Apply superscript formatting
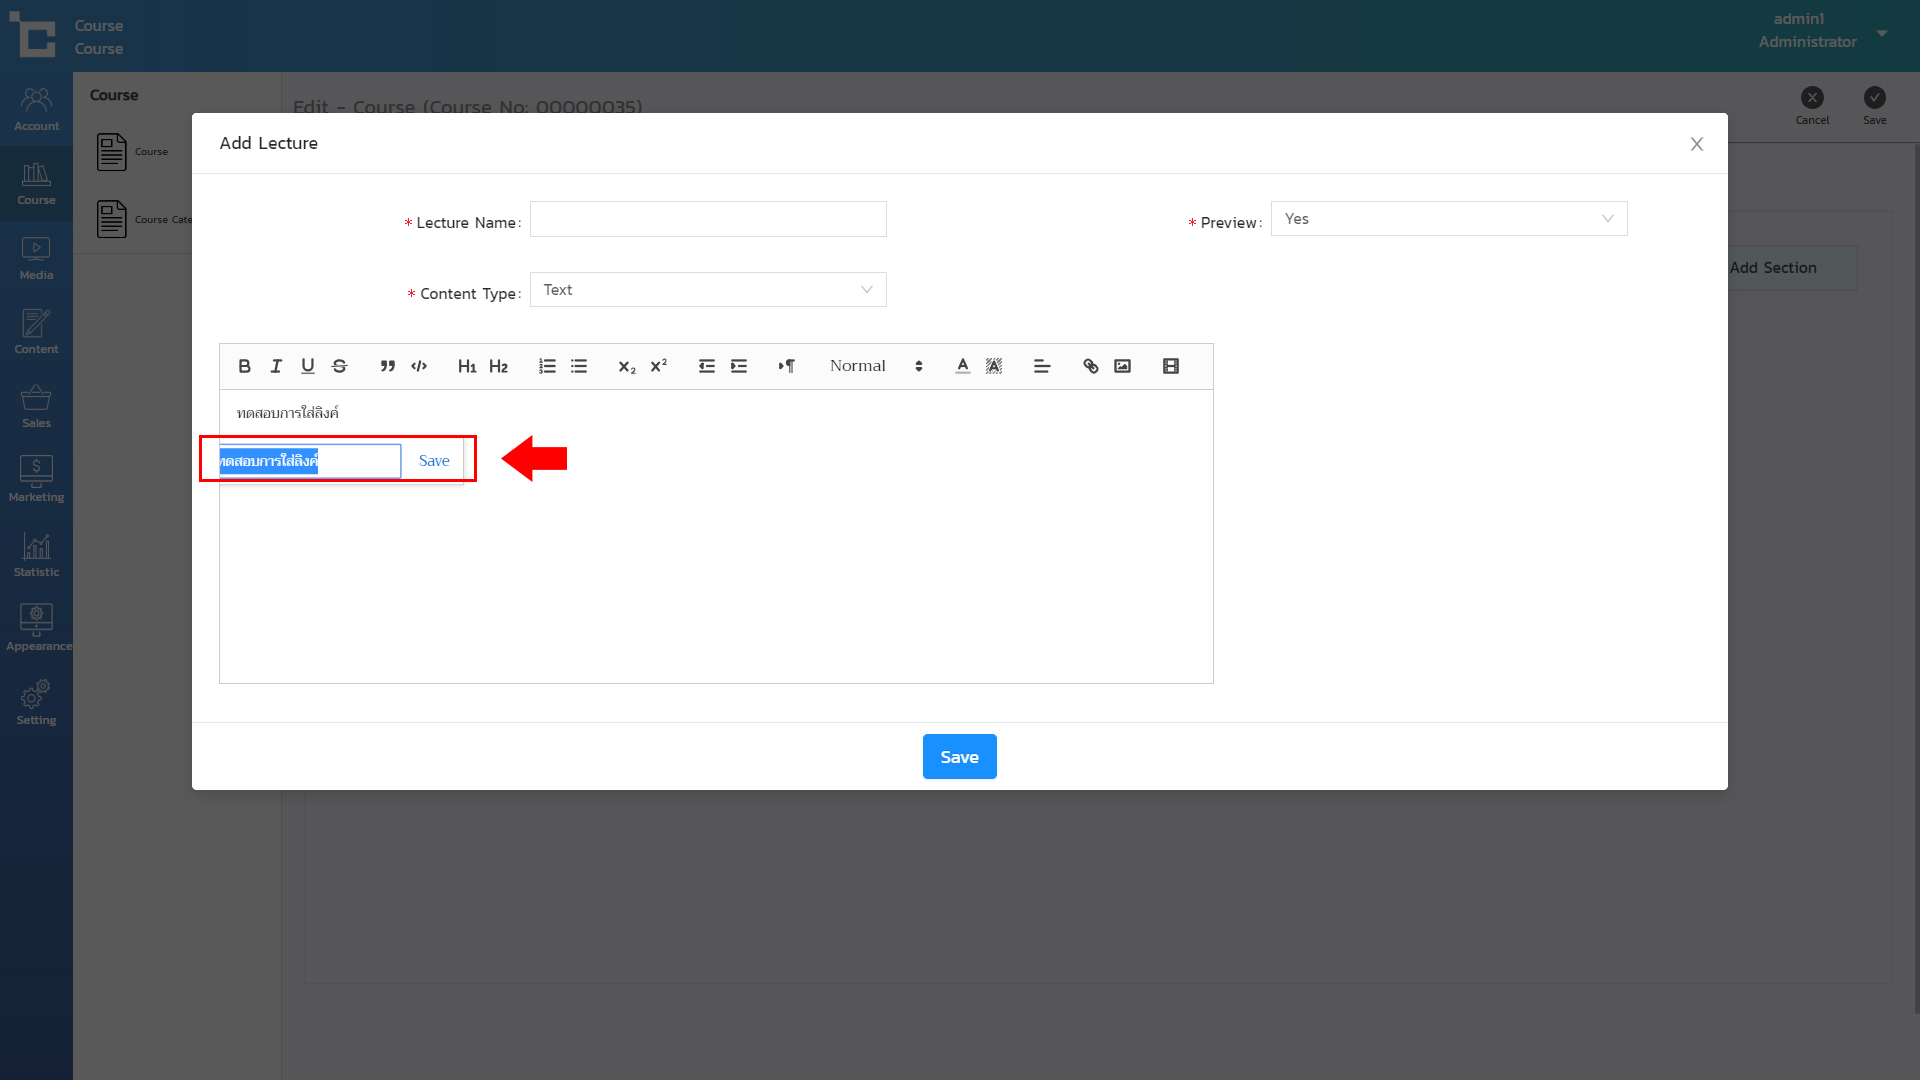1920x1080 pixels. point(658,366)
